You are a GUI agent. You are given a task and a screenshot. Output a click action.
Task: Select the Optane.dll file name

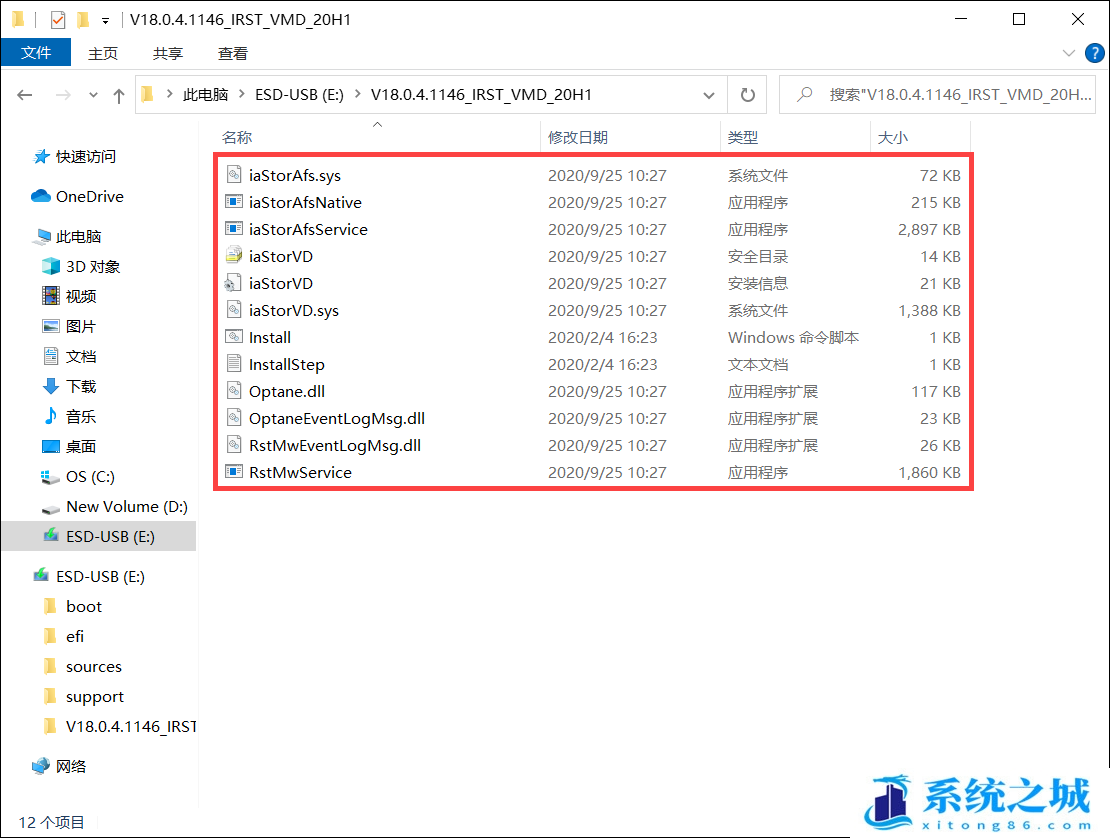click(x=287, y=391)
